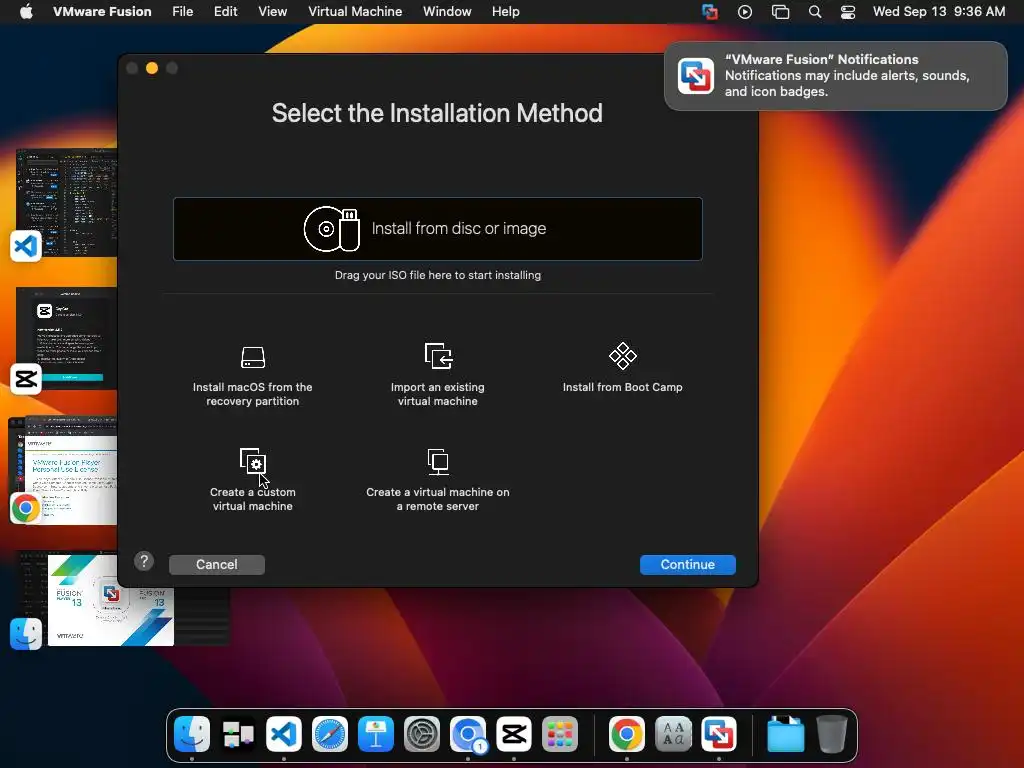
Task: Open the VMware Fusion application menu
Action: point(102,12)
